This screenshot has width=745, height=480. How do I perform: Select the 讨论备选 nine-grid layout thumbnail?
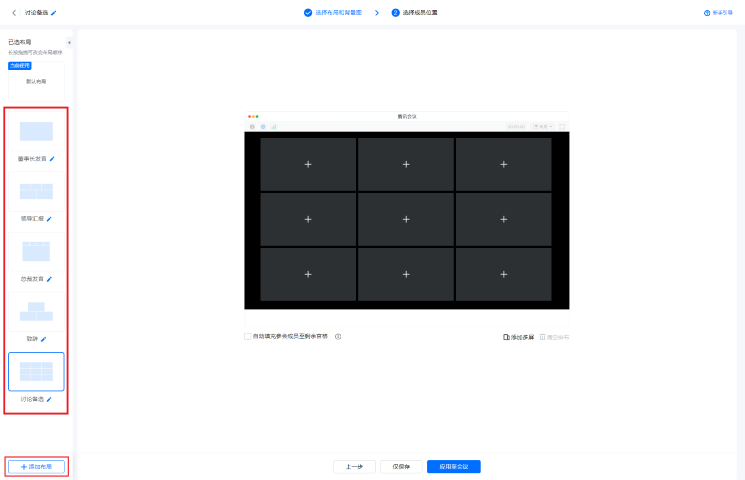click(36, 372)
